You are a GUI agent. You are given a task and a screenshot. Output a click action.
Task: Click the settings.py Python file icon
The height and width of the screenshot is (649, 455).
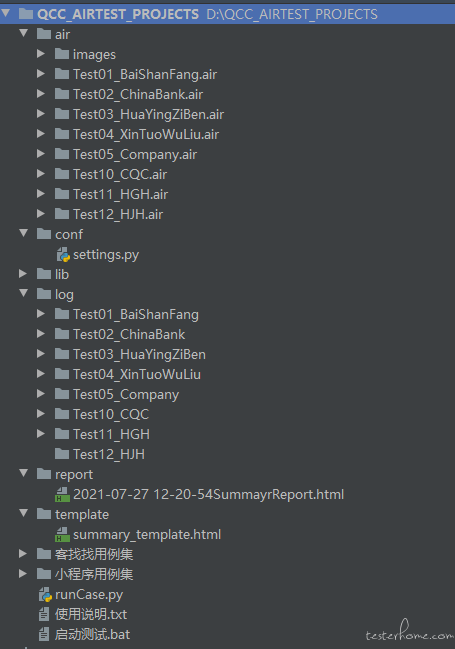[x=63, y=255]
